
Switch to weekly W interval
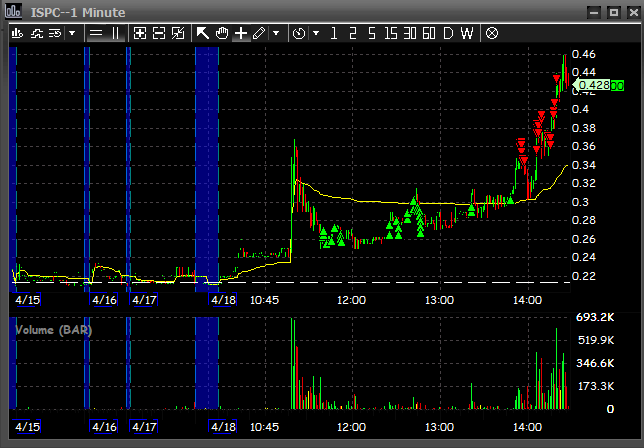pos(467,33)
